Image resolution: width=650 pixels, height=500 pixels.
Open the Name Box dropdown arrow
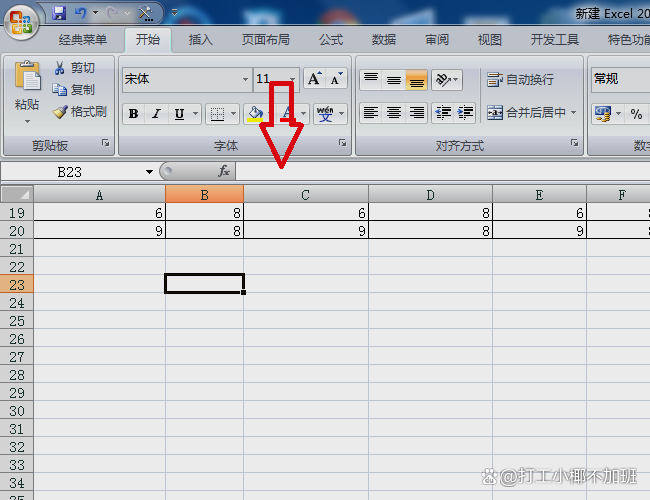pos(149,172)
